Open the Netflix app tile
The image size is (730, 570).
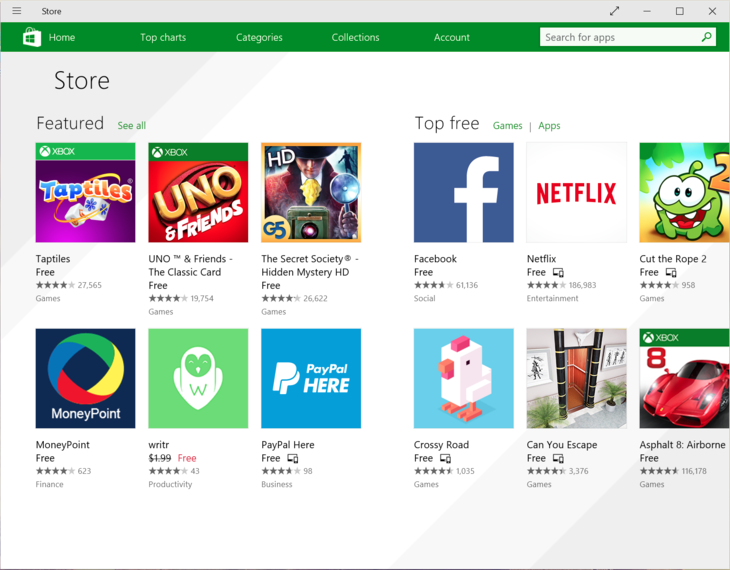point(576,192)
